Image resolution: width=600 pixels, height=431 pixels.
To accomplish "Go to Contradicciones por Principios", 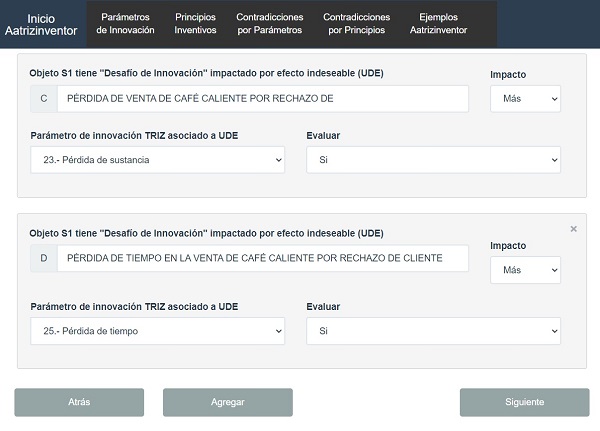I will click(358, 24).
